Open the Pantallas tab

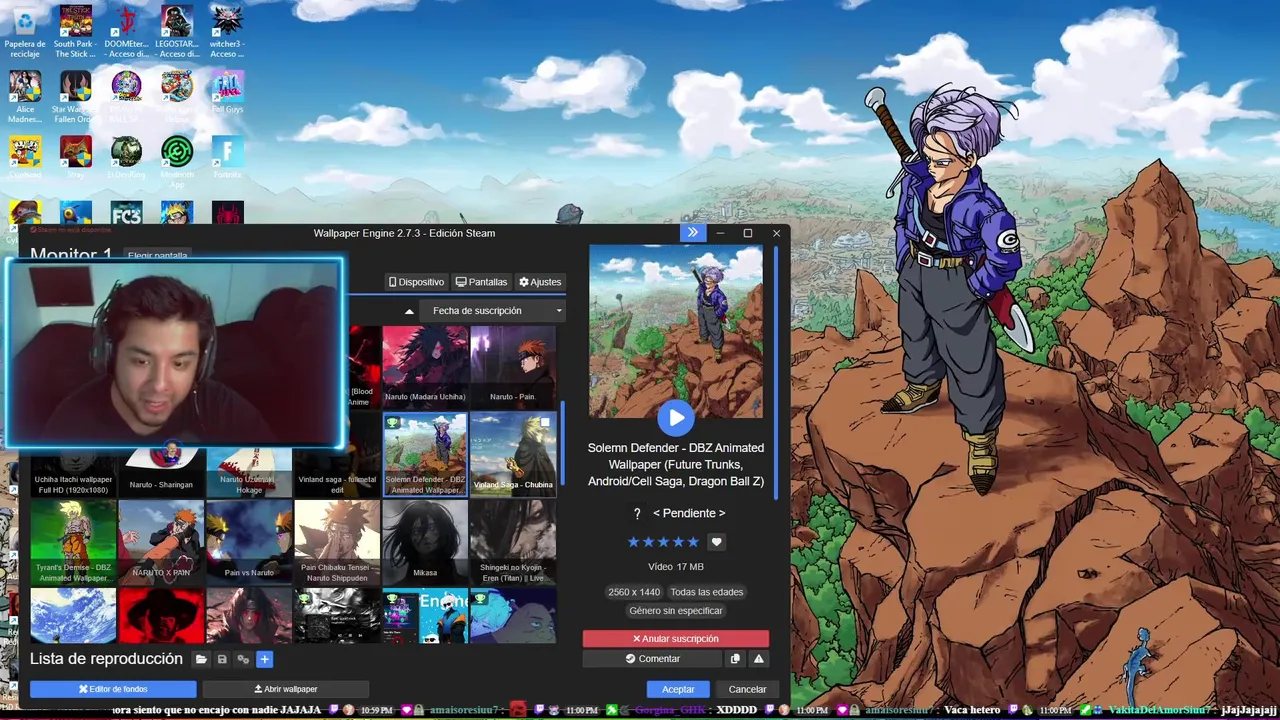click(x=481, y=282)
